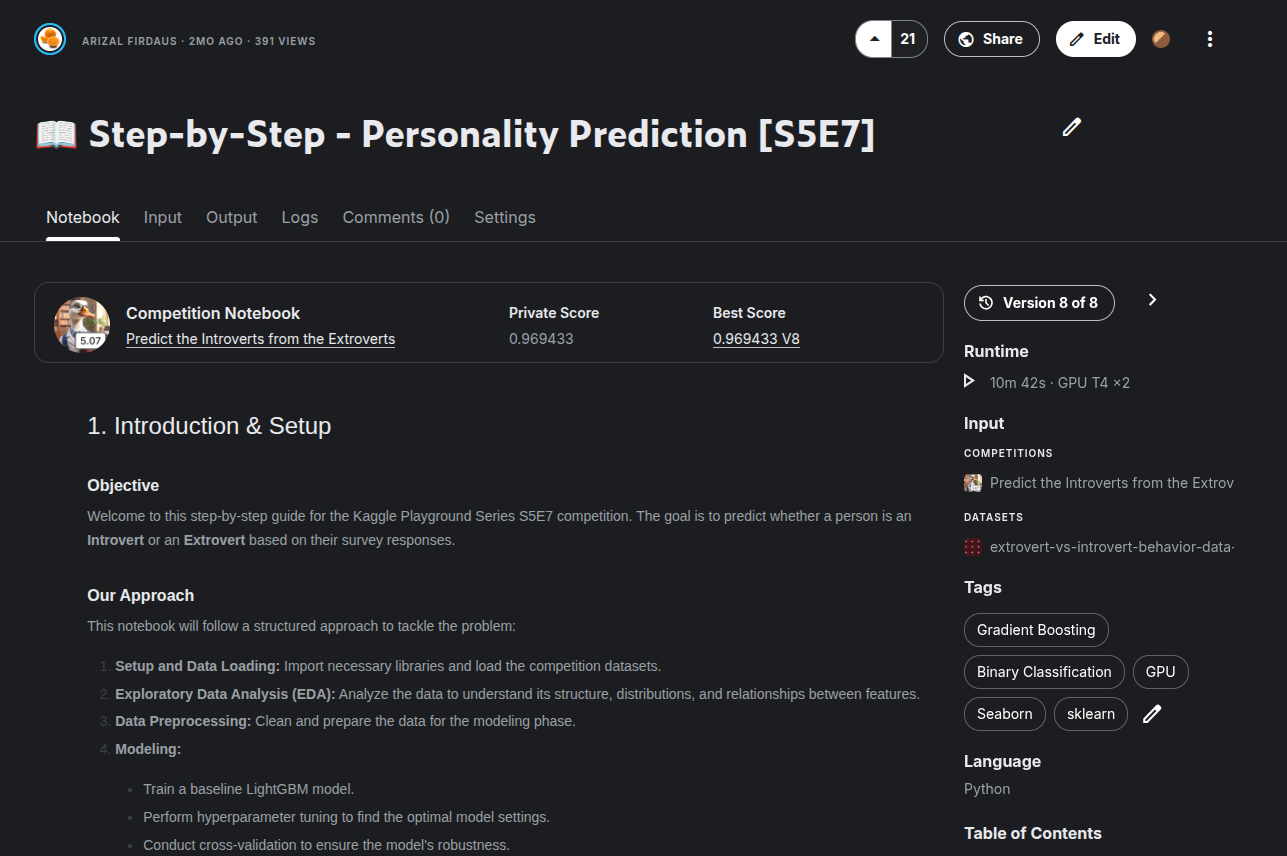The height and width of the screenshot is (856, 1287).
Task: Click the edit pencil next to the tags
Action: [1151, 713]
